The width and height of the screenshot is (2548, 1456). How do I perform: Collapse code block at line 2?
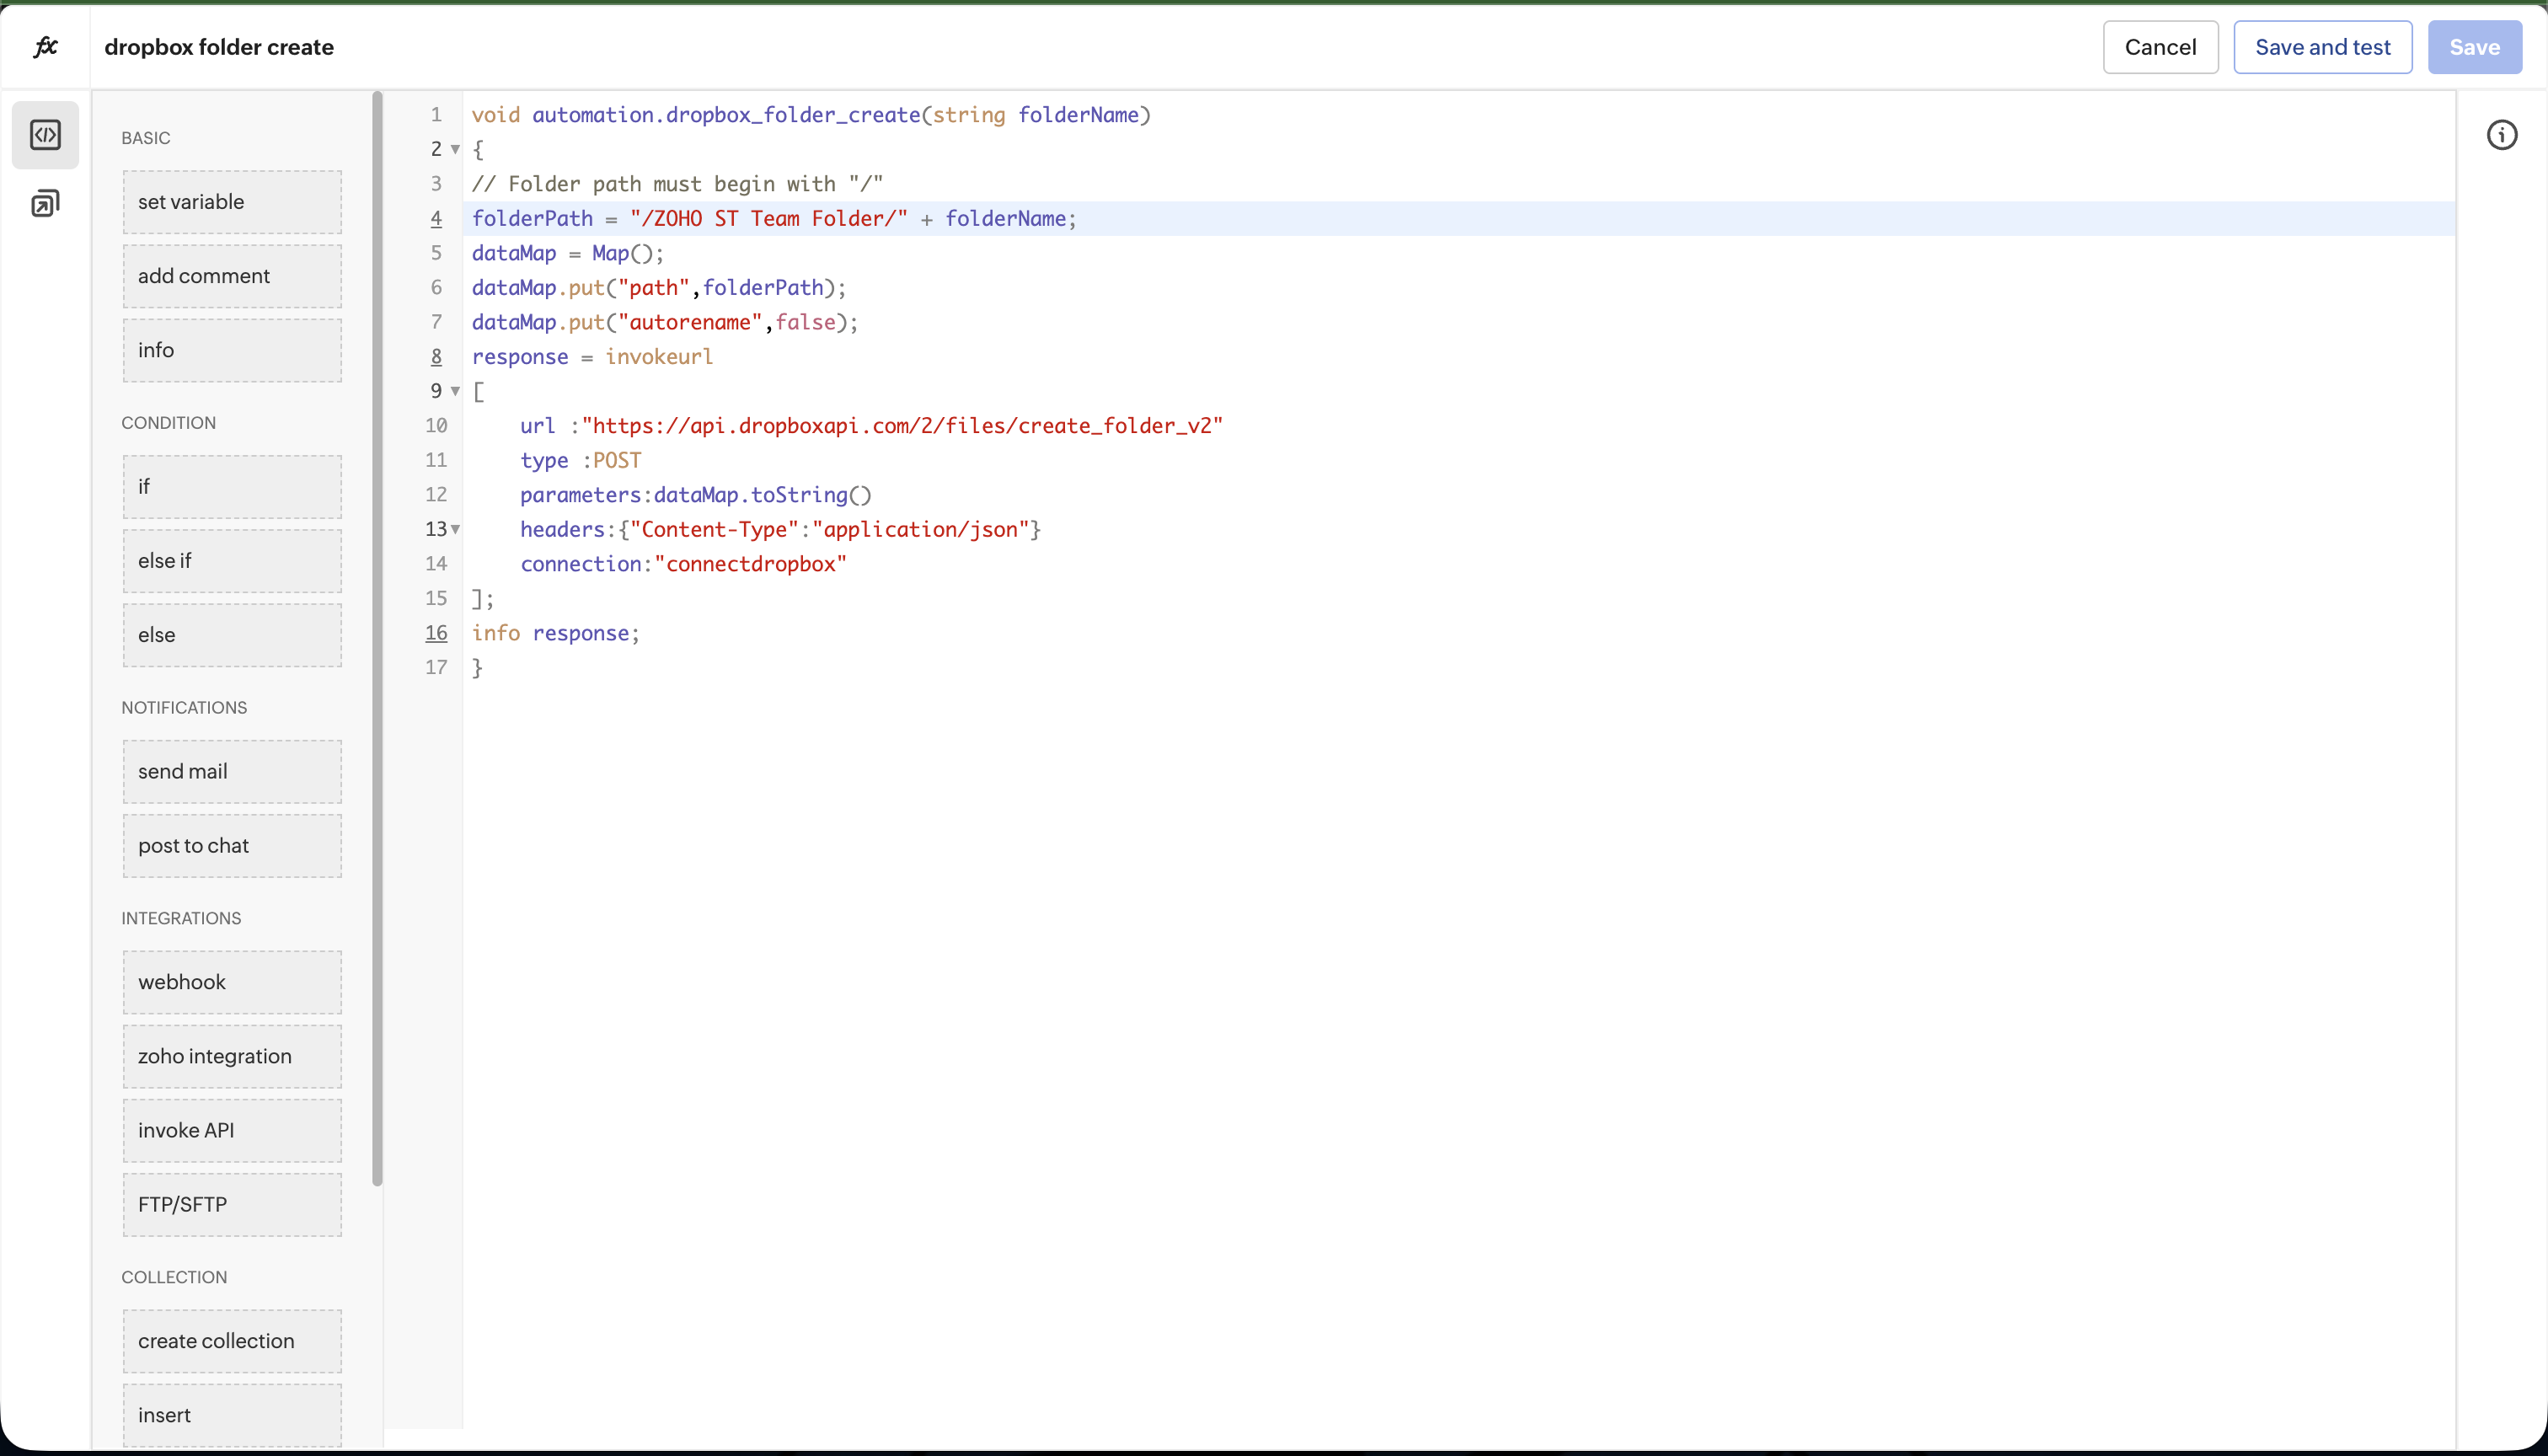pos(455,150)
